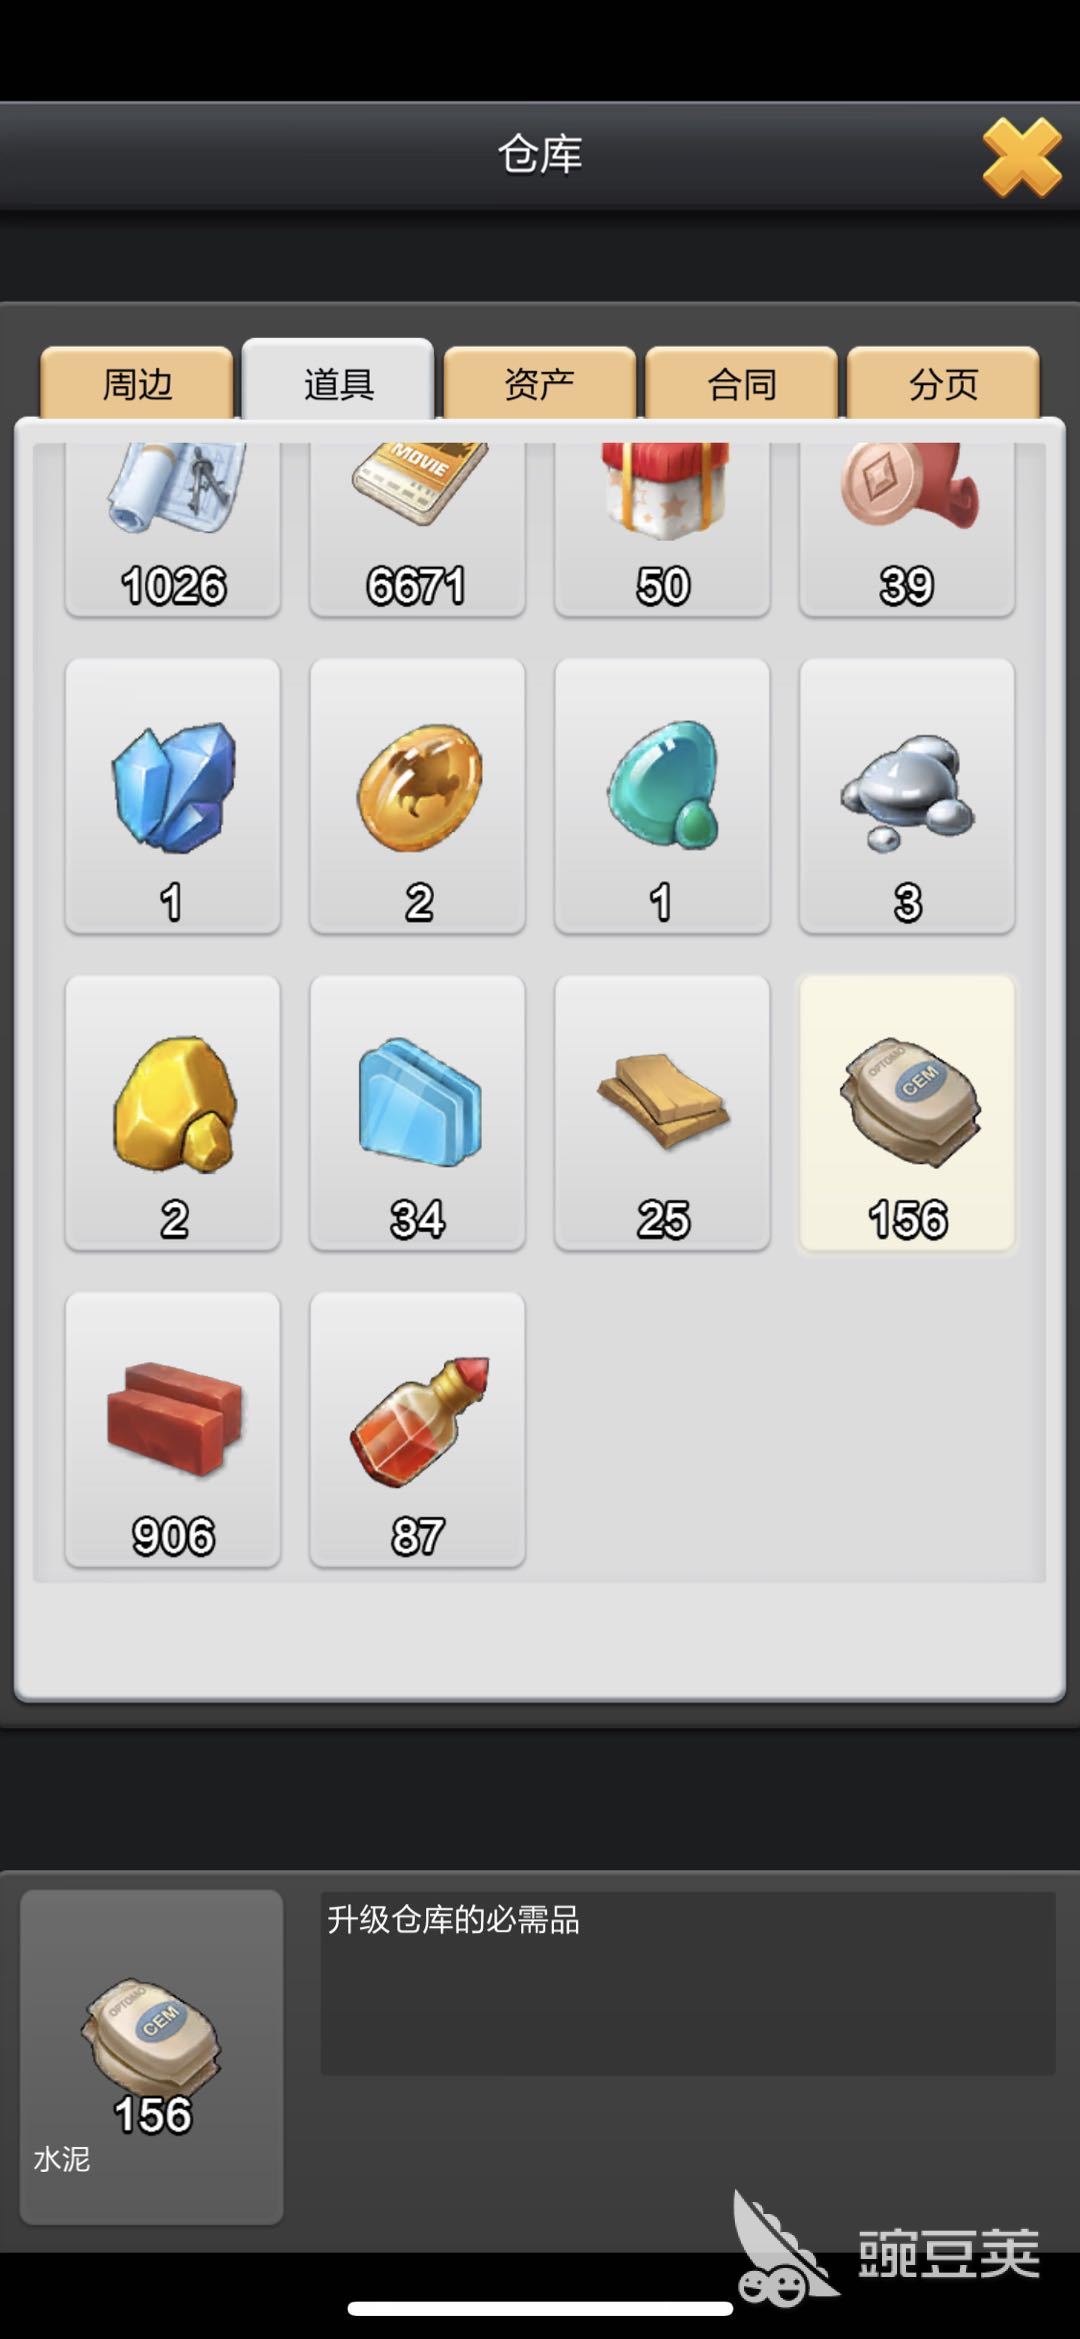1080x2339 pixels.
Task: Close the 仓库 warehouse window
Action: 1021,157
